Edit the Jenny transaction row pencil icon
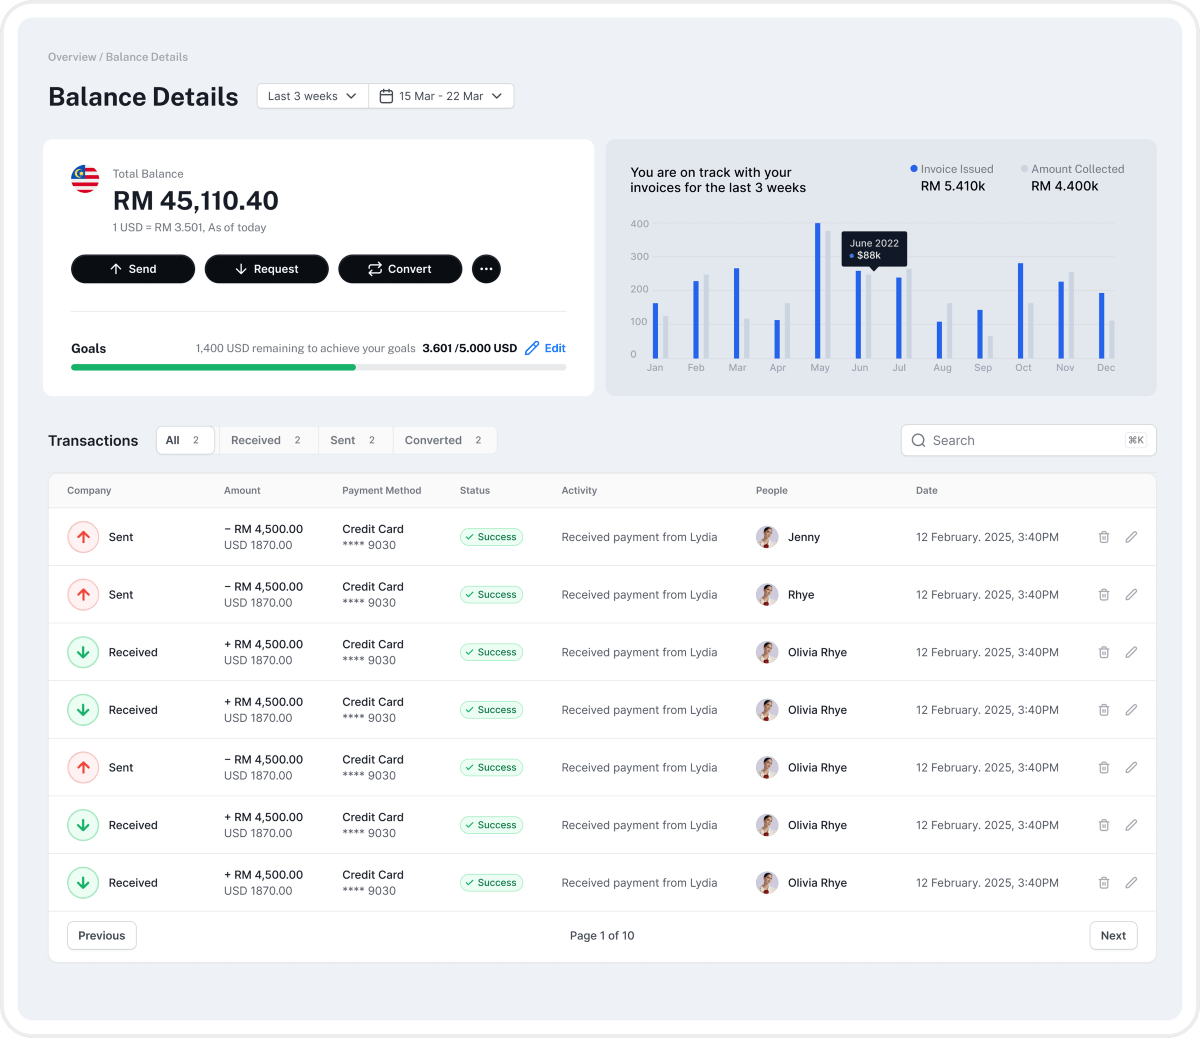Screen dimensions: 1200x1038 point(1131,537)
